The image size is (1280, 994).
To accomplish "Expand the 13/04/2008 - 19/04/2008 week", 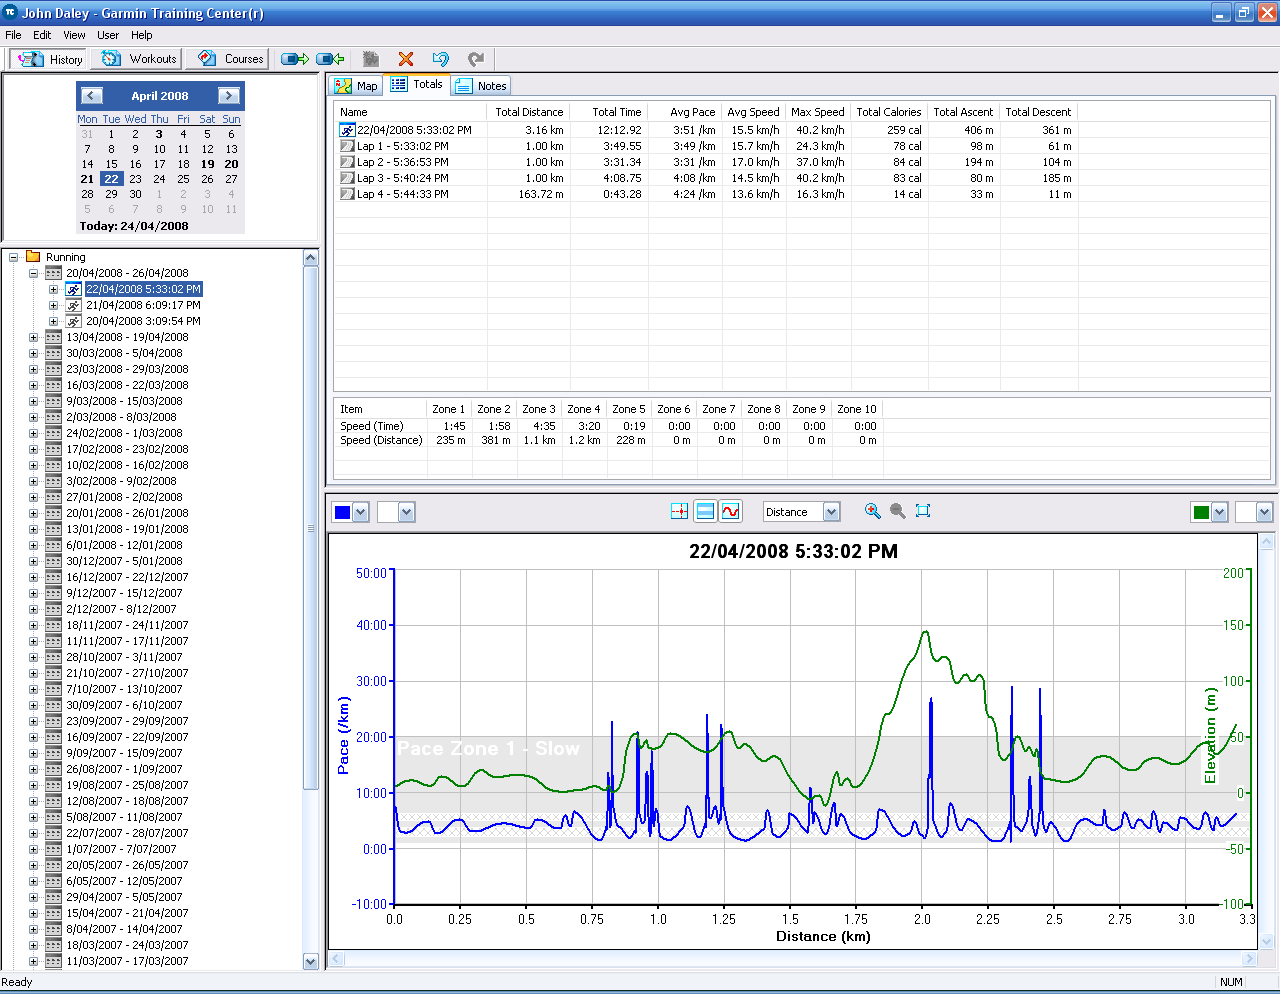I will [33, 337].
